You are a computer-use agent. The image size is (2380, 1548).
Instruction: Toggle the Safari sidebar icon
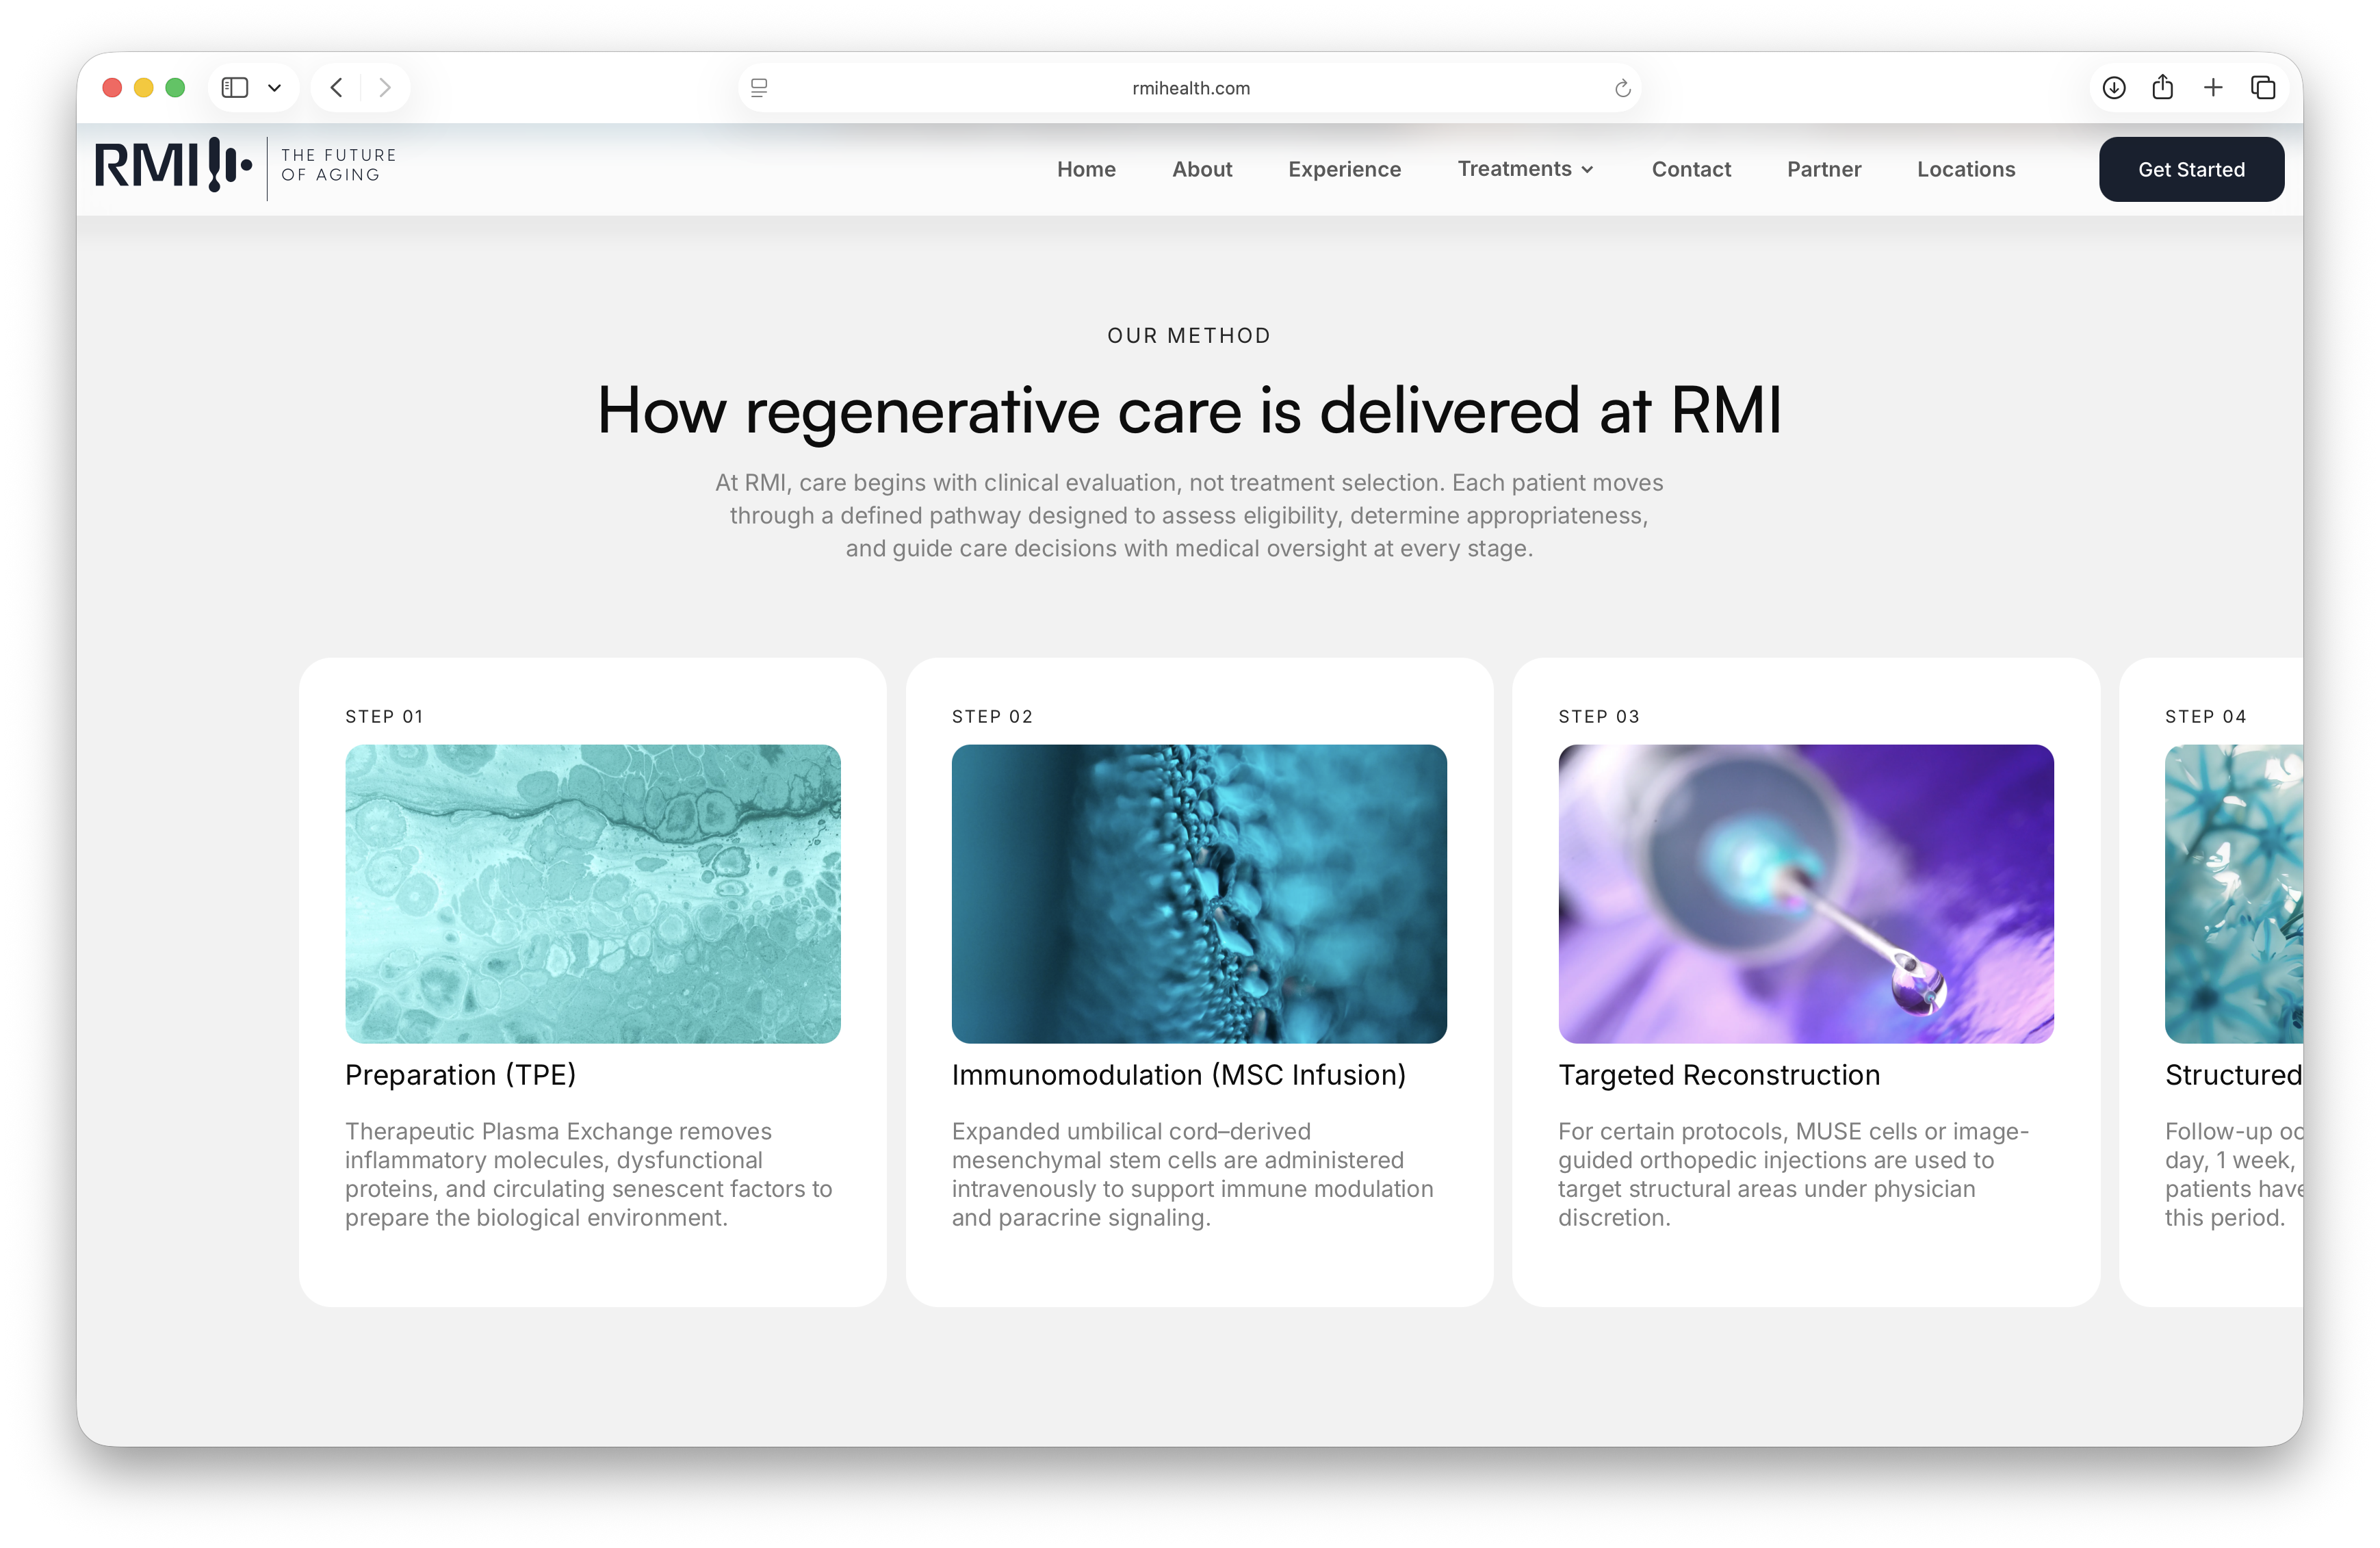click(x=234, y=88)
